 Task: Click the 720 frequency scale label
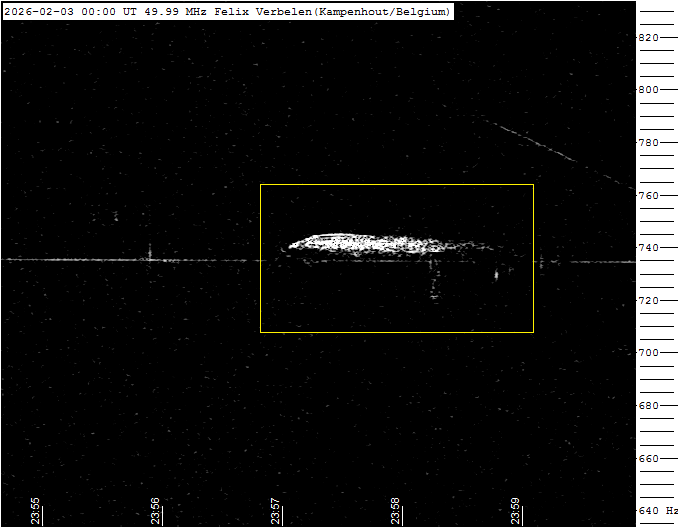tap(649, 300)
